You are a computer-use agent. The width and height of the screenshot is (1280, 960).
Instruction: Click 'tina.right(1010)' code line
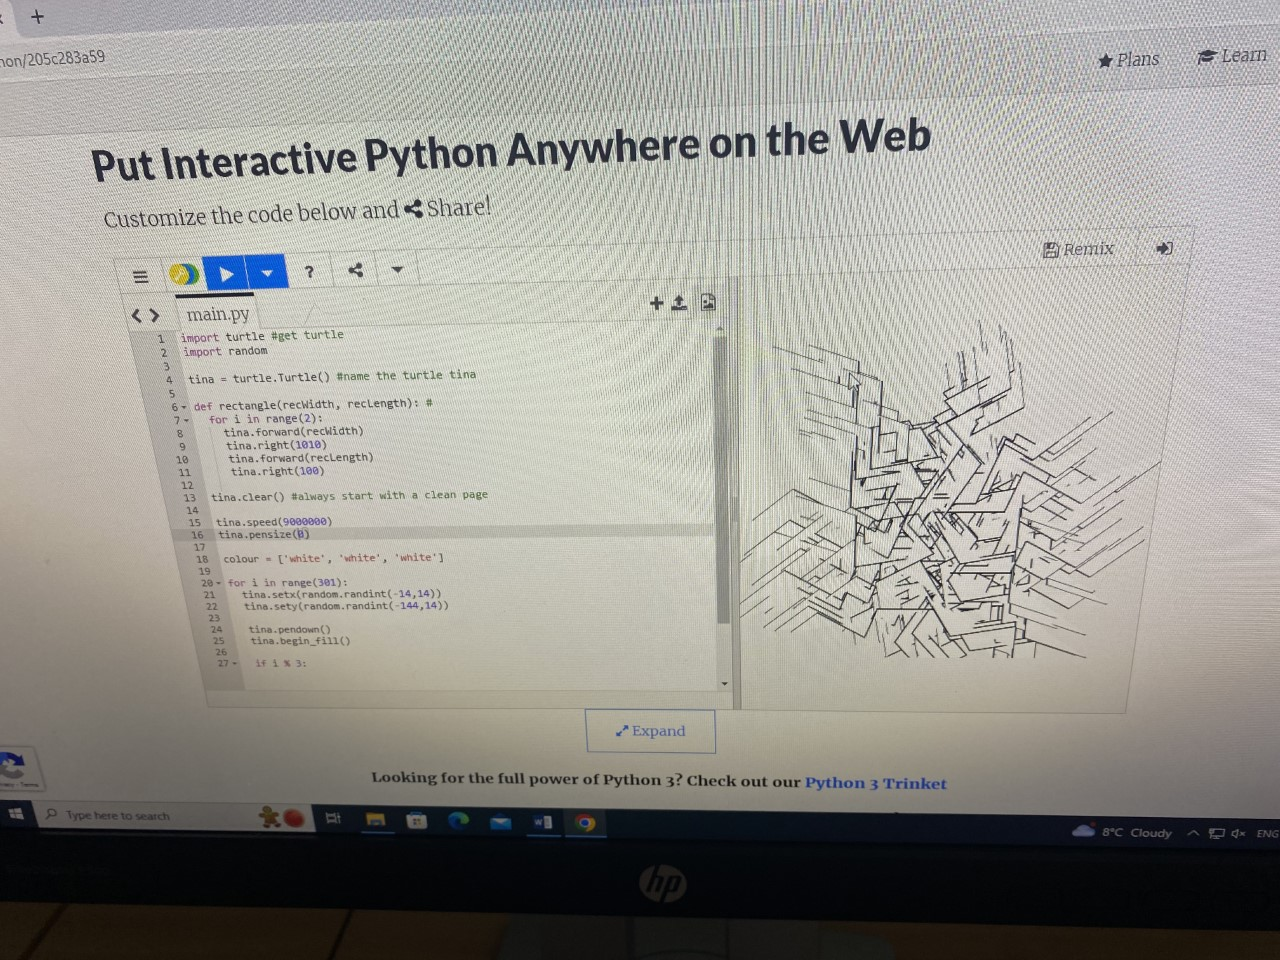pyautogui.click(x=275, y=445)
